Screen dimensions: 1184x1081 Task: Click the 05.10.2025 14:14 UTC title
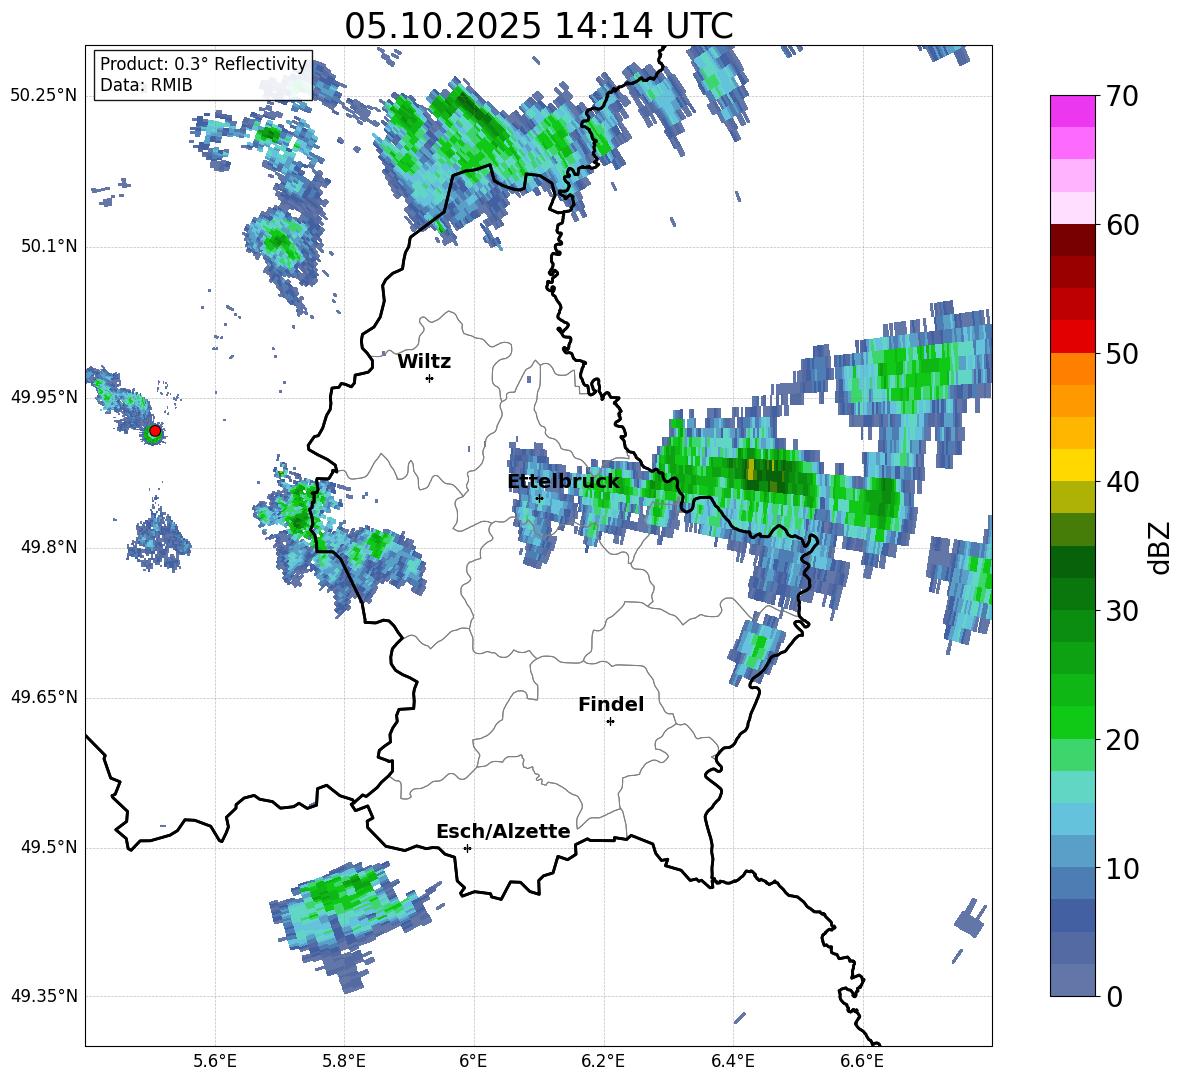coord(539,26)
